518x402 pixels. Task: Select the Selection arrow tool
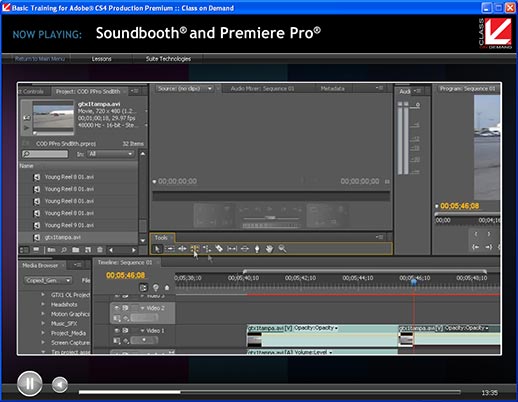(157, 249)
